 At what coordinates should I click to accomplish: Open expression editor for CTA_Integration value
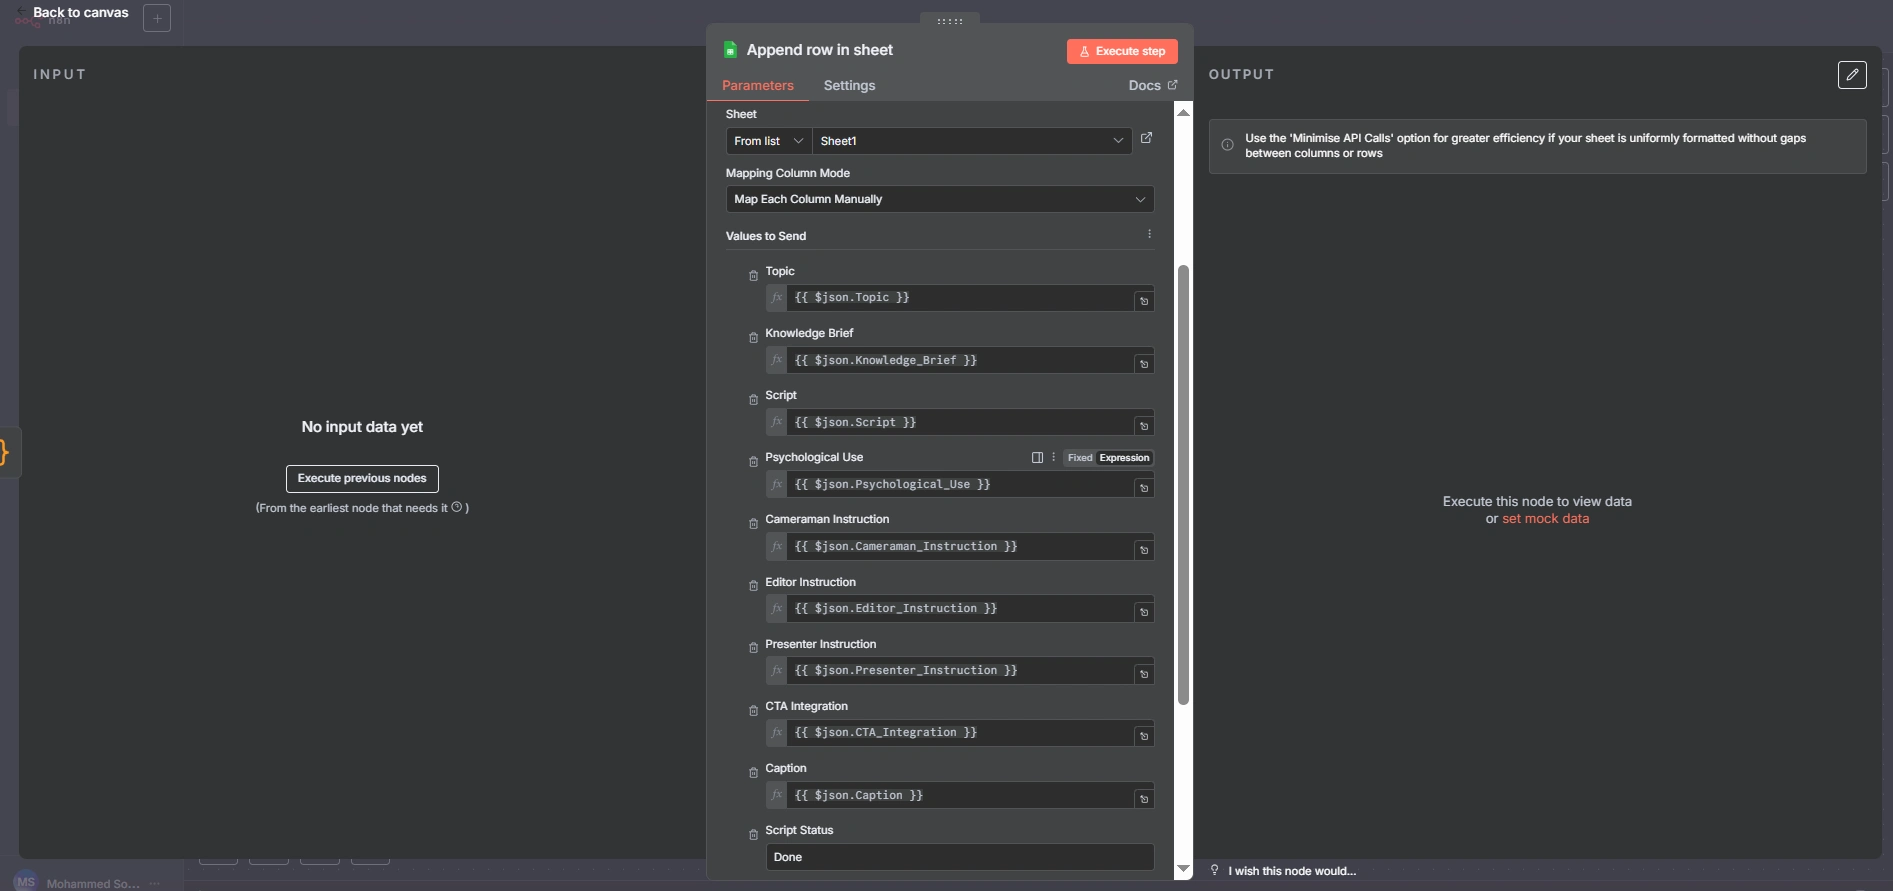1144,735
